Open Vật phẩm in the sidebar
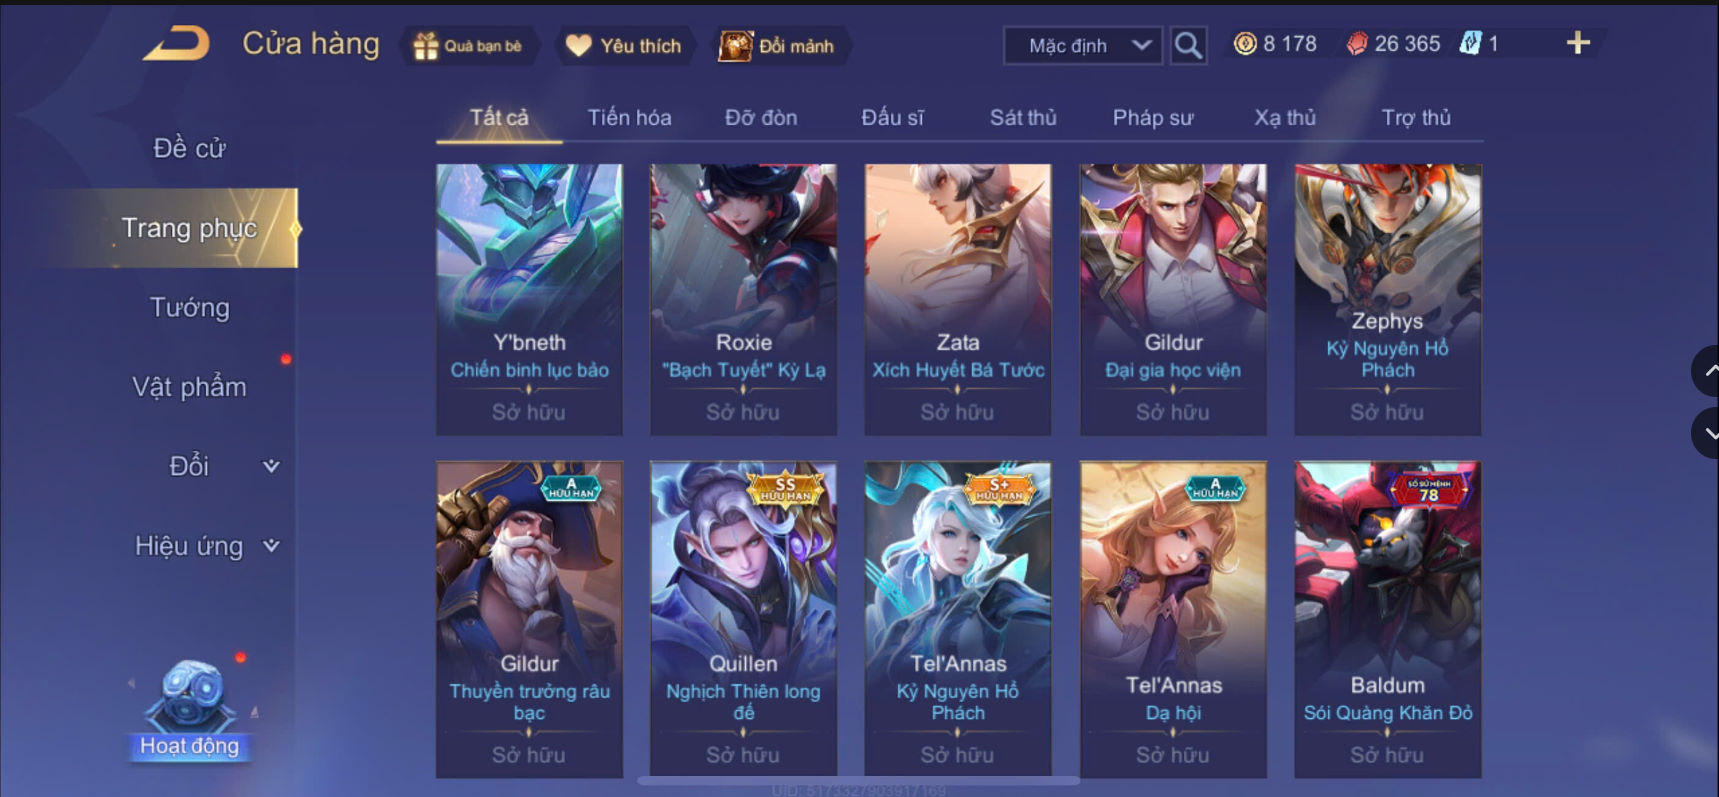Viewport: 1719px width, 797px height. coord(190,387)
